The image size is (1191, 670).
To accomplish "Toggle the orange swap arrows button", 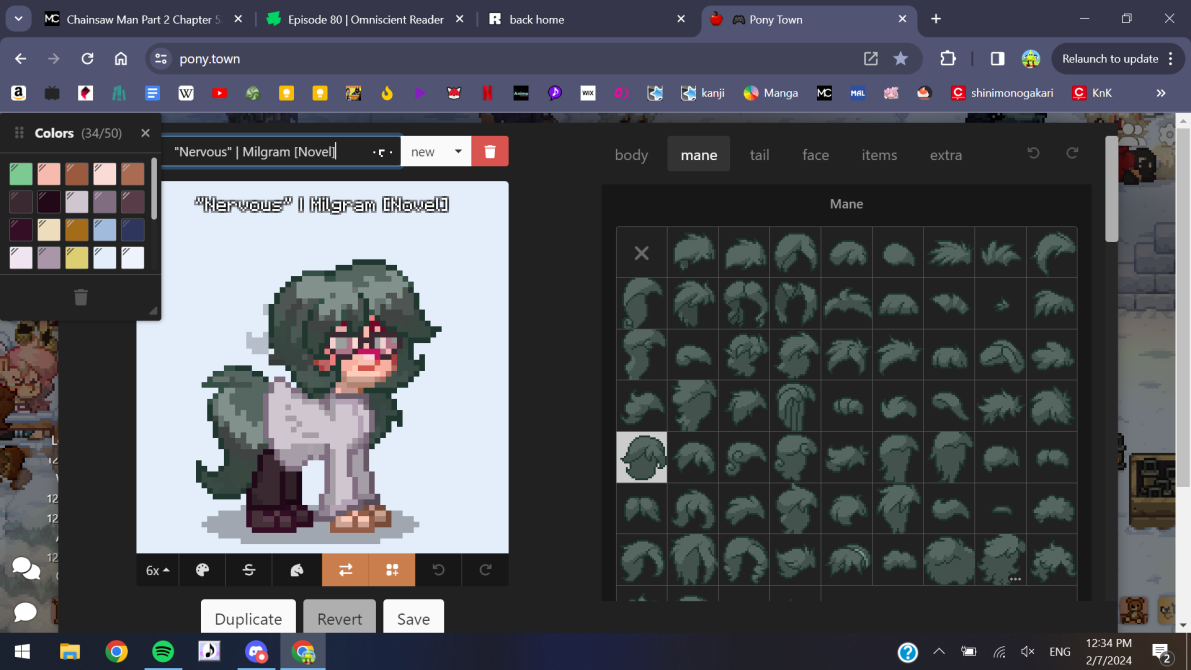I will pos(345,570).
